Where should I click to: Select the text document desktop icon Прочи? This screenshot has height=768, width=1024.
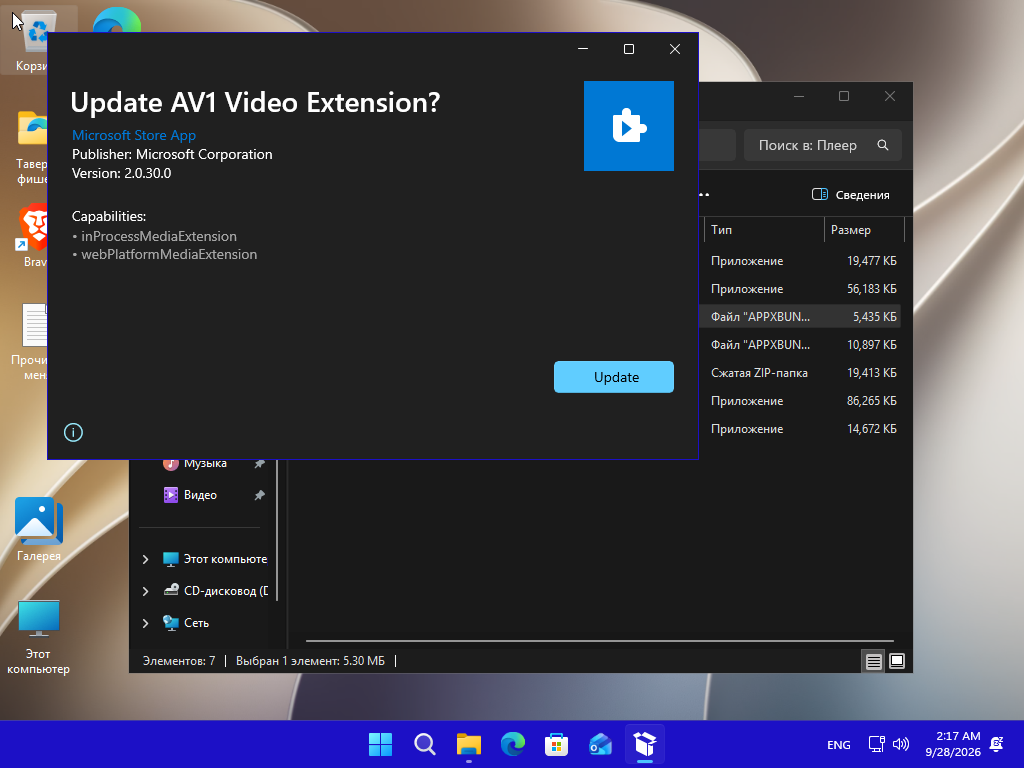click(x=29, y=341)
